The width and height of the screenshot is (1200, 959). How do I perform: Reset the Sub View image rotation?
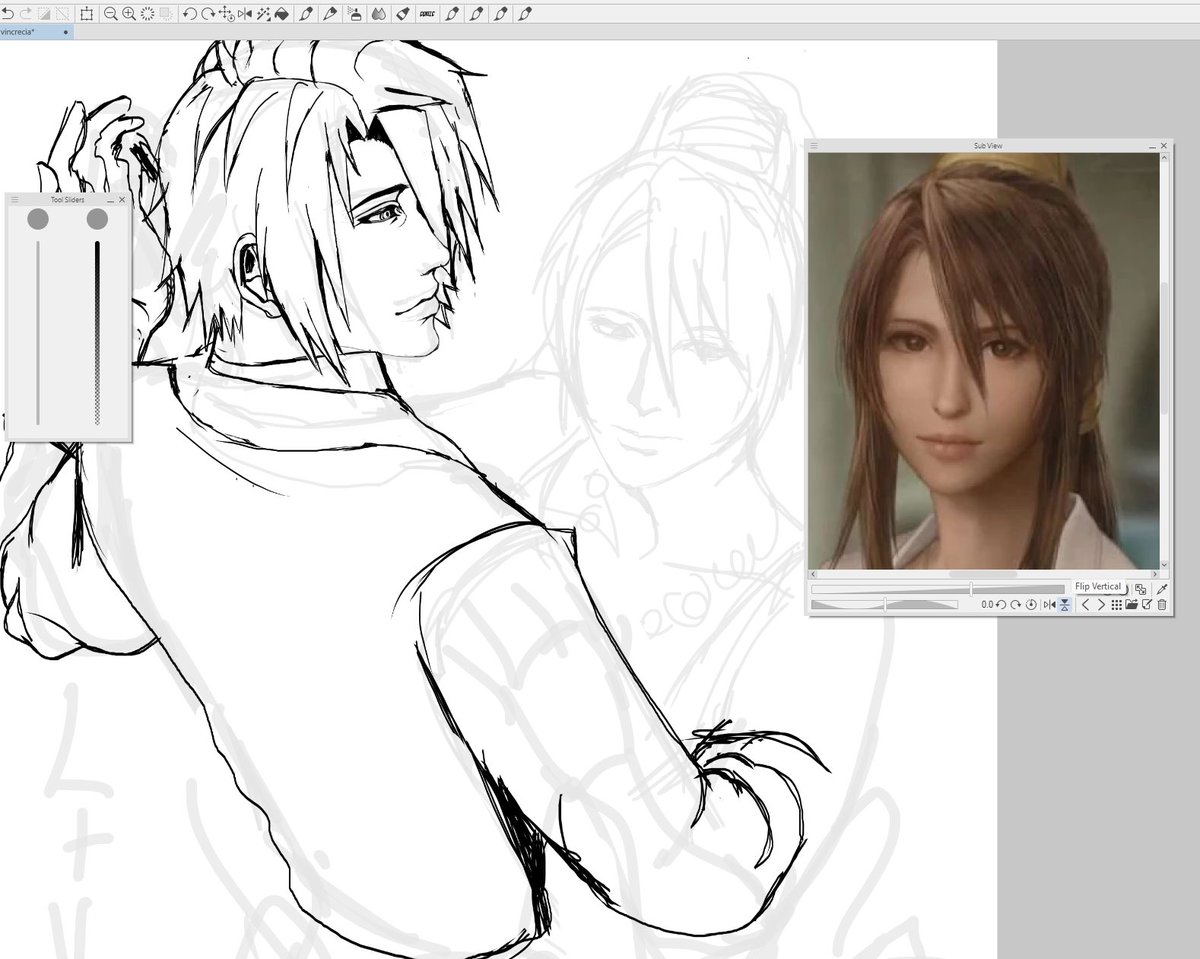[x=1031, y=604]
